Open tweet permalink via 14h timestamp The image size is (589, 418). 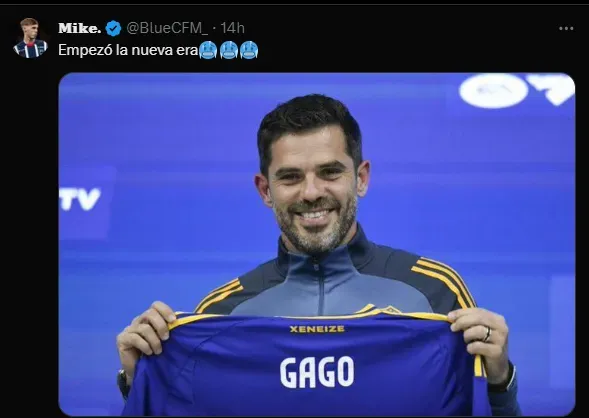[233, 28]
